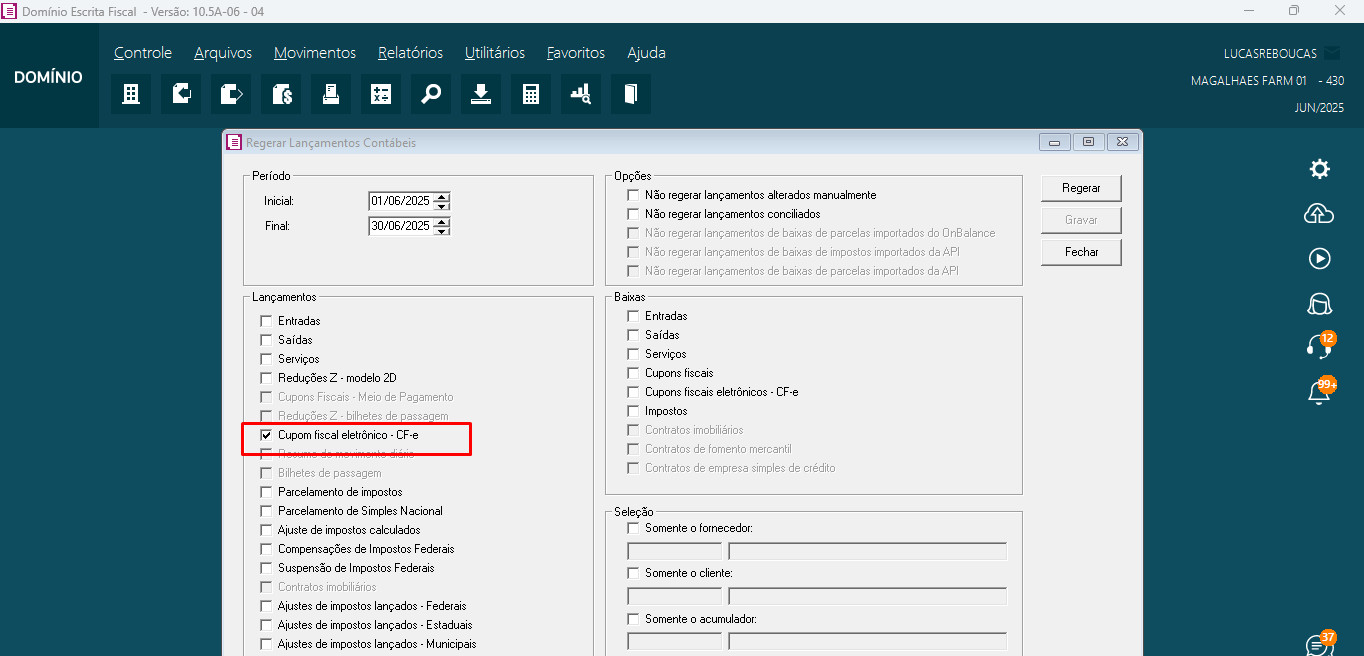Viewport: 1364px width, 656px height.
Task: Click the Inicial date input field
Action: (x=400, y=201)
